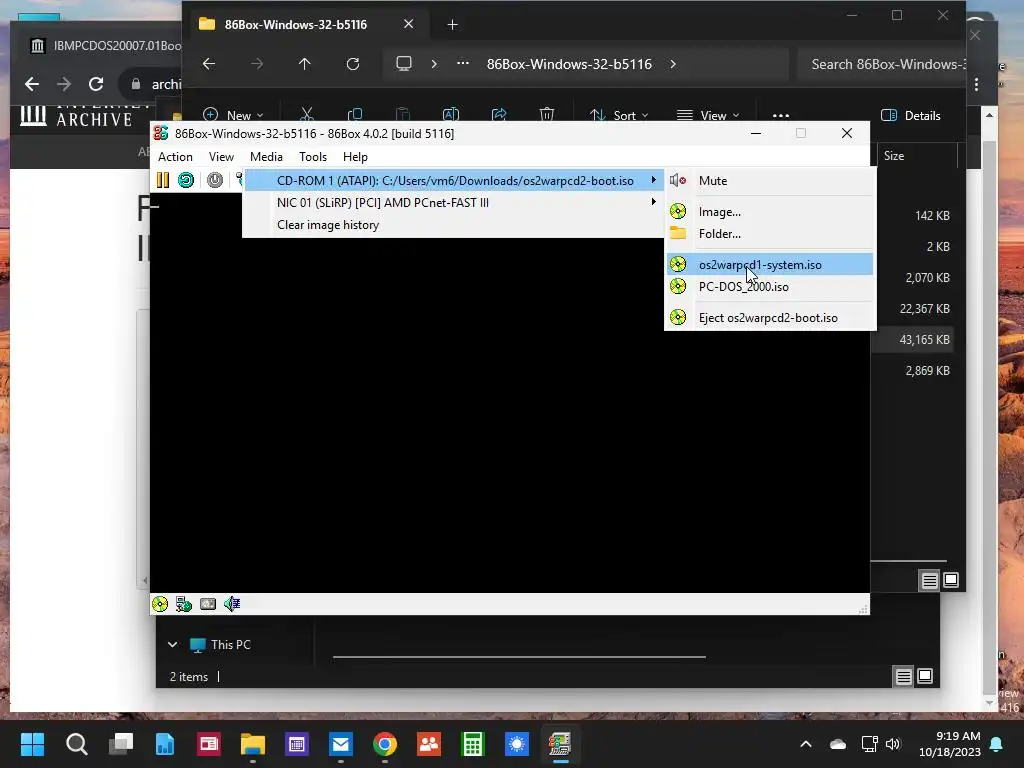This screenshot has width=1024, height=768.
Task: Click the network status bar icon
Action: pos(184,604)
